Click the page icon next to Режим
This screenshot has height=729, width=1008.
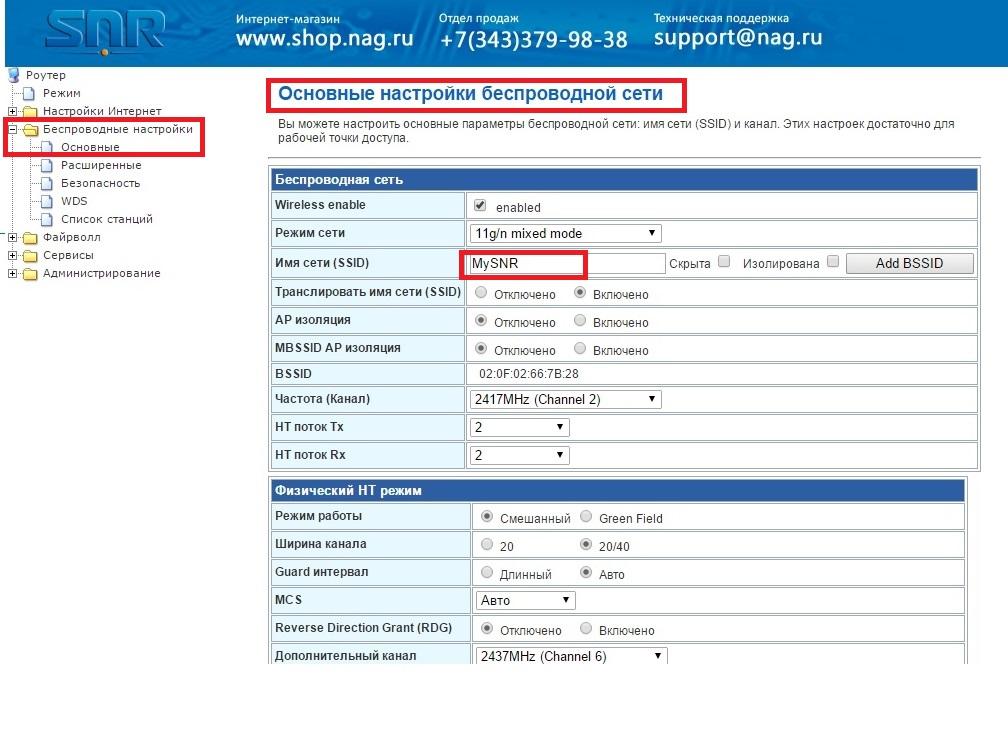29,93
